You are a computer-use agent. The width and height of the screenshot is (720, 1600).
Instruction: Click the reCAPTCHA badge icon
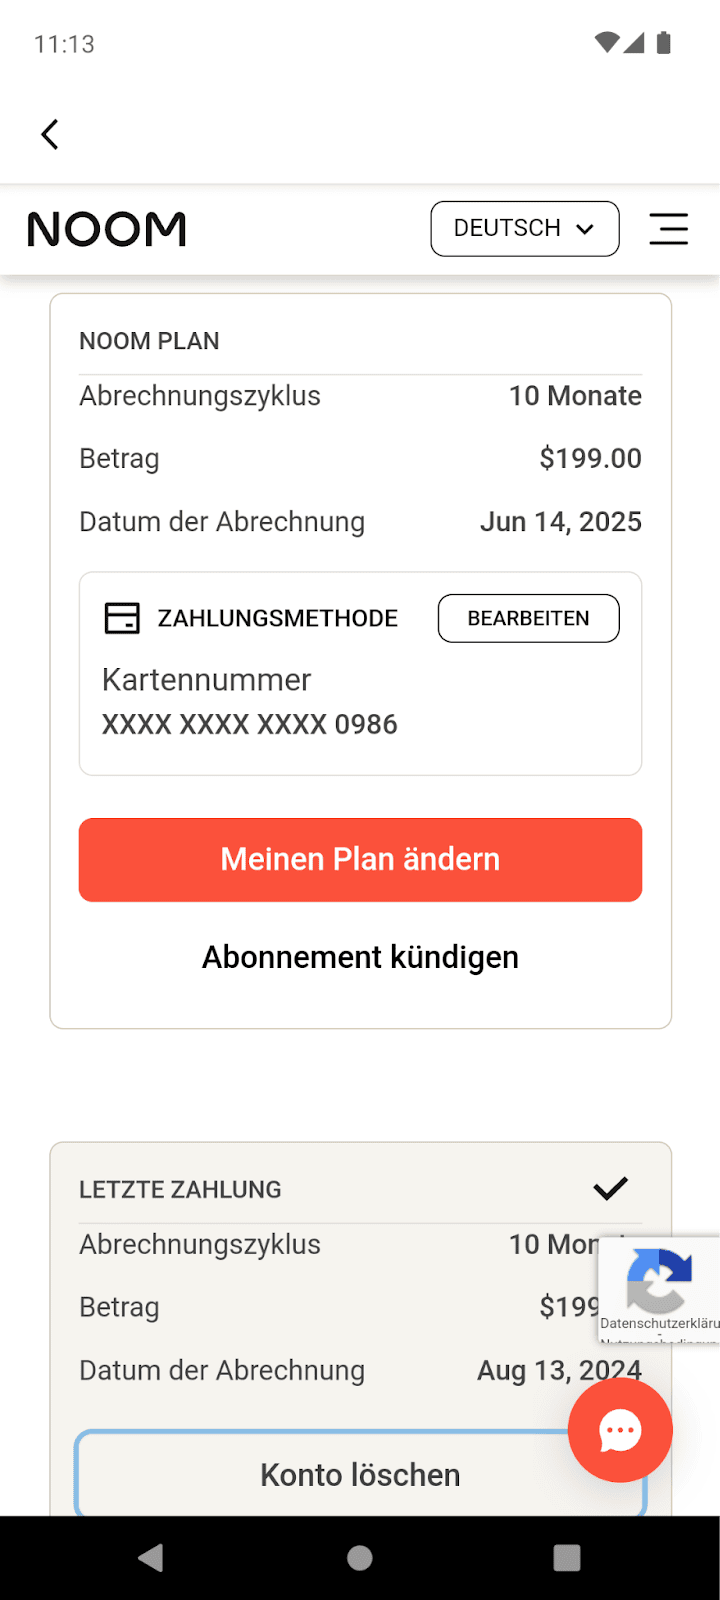click(658, 1280)
